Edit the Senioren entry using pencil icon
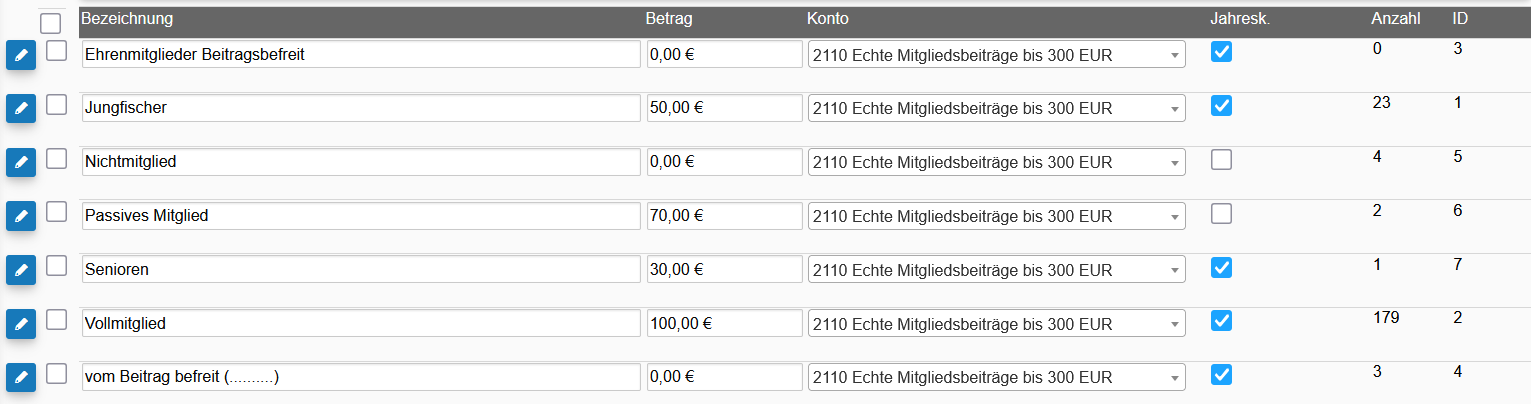Screen dimensions: 1531x404 [21, 270]
